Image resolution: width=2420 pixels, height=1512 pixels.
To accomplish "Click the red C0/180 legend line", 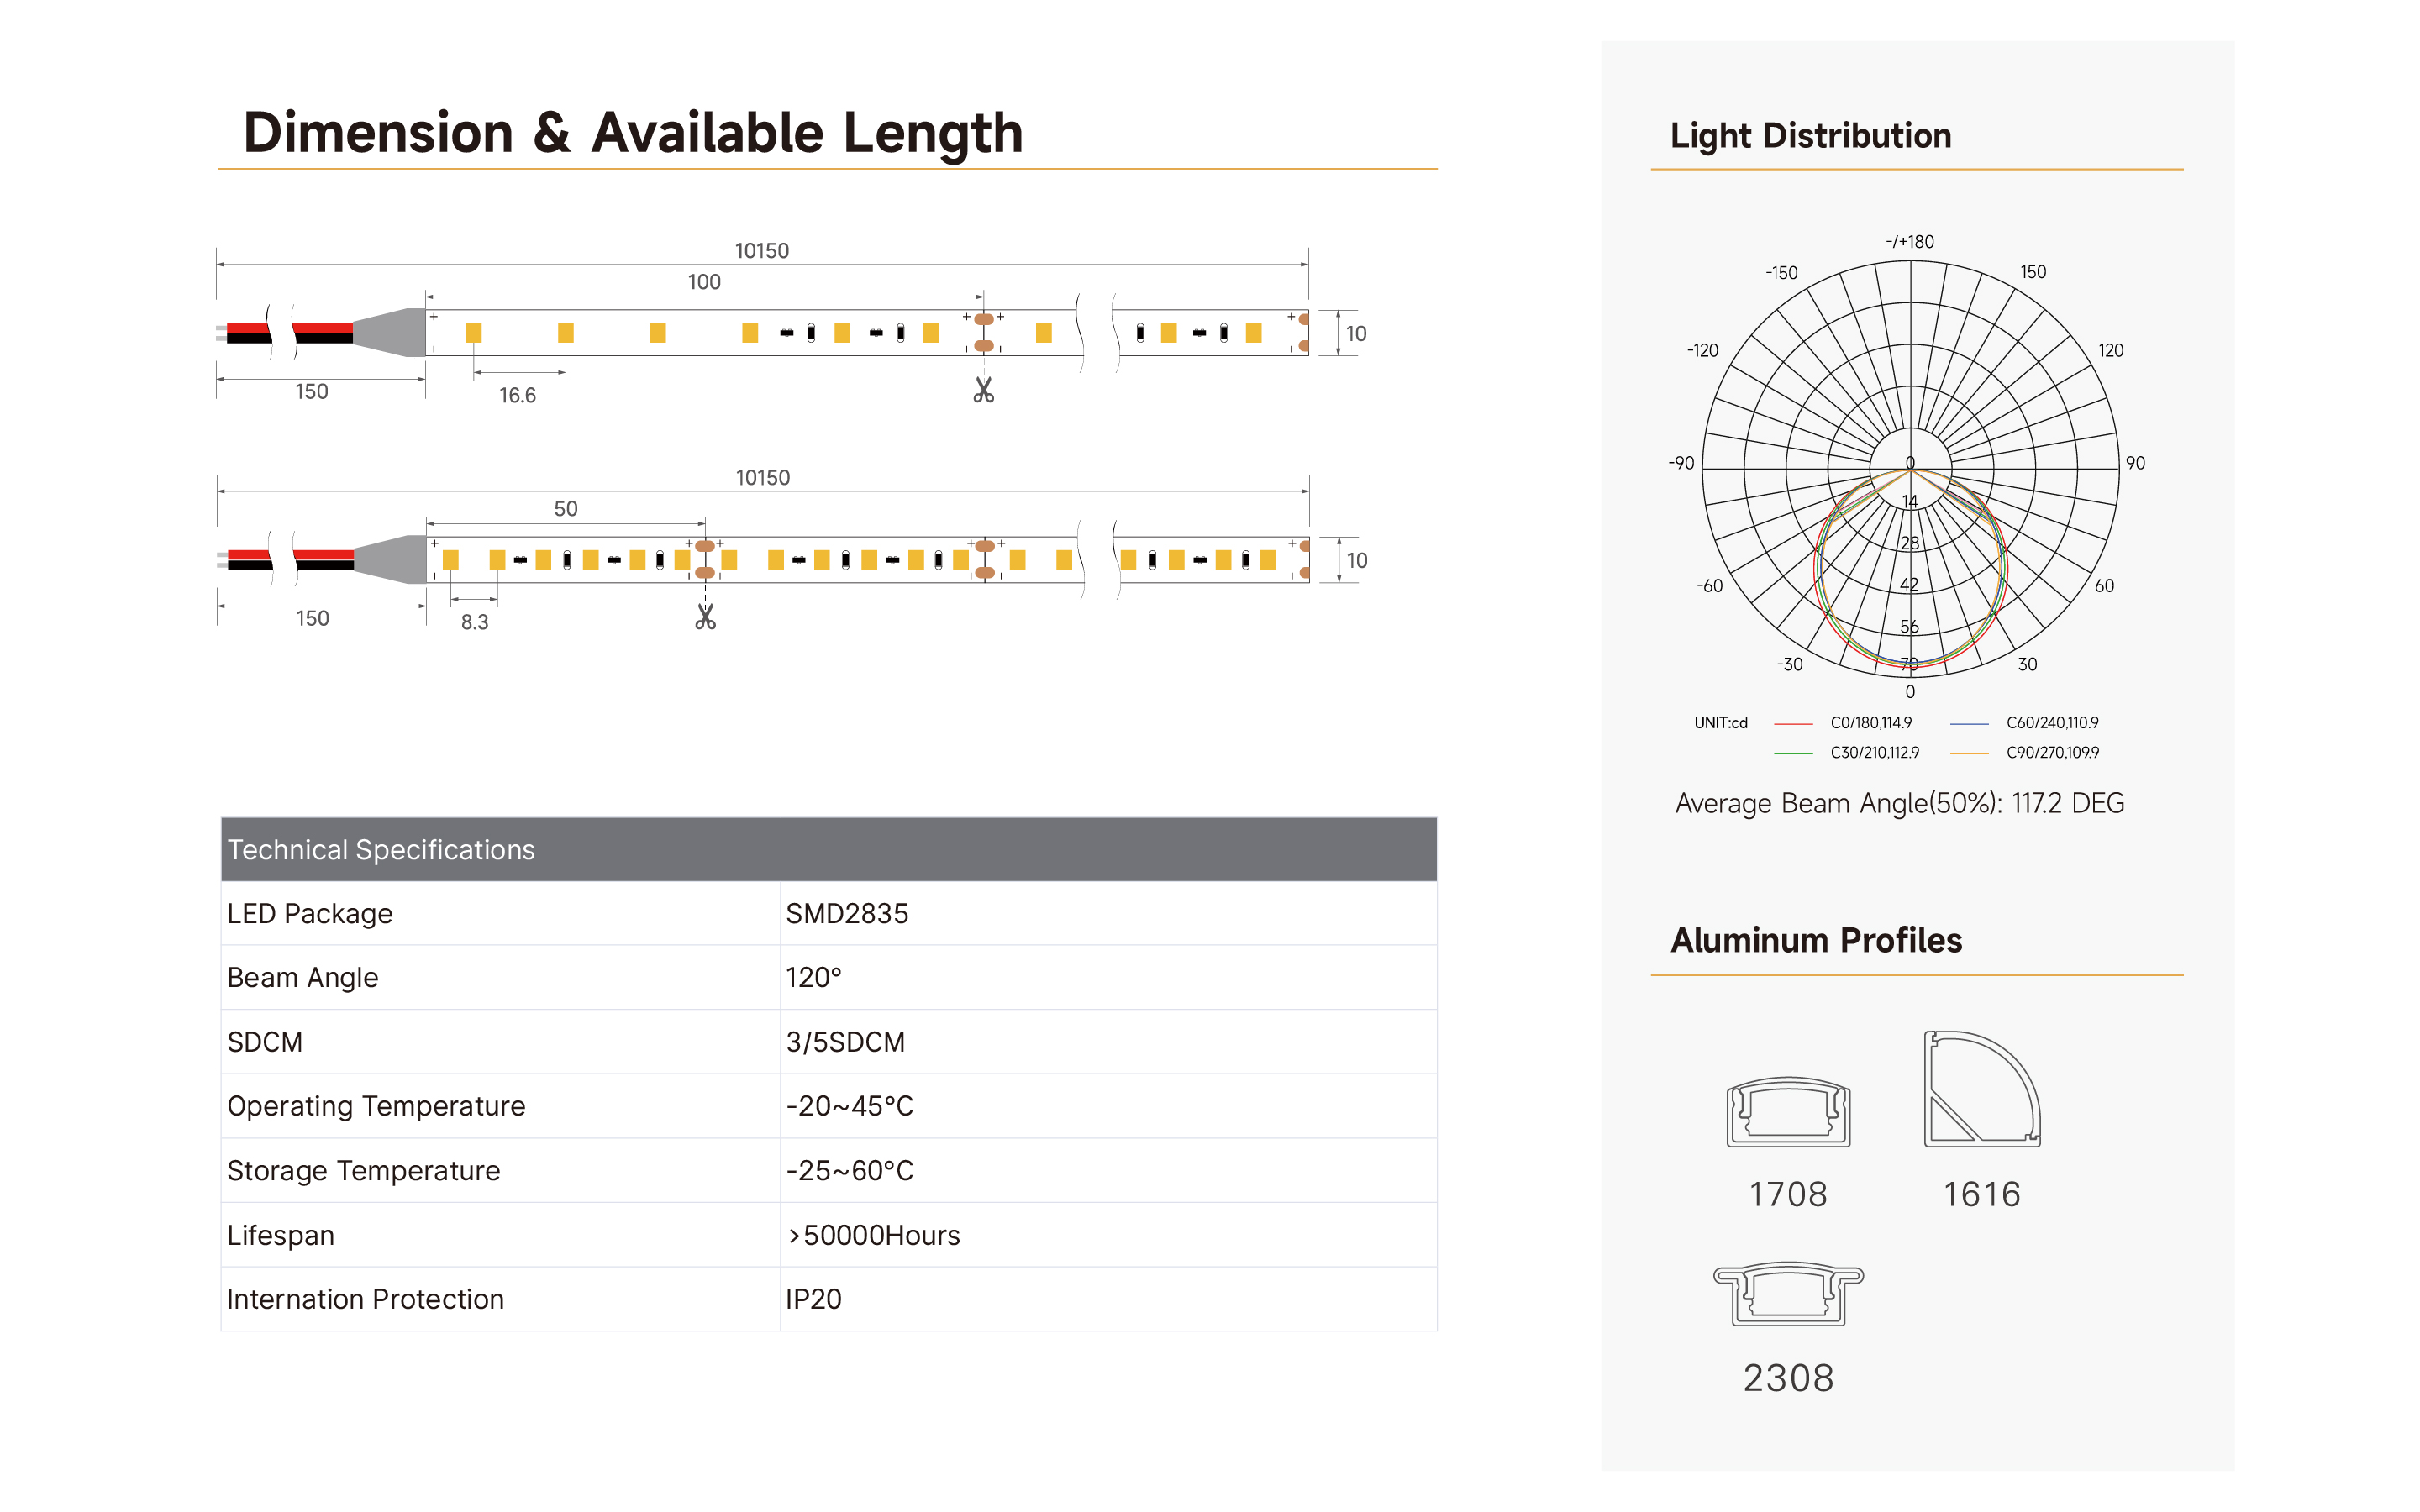I will point(1793,723).
